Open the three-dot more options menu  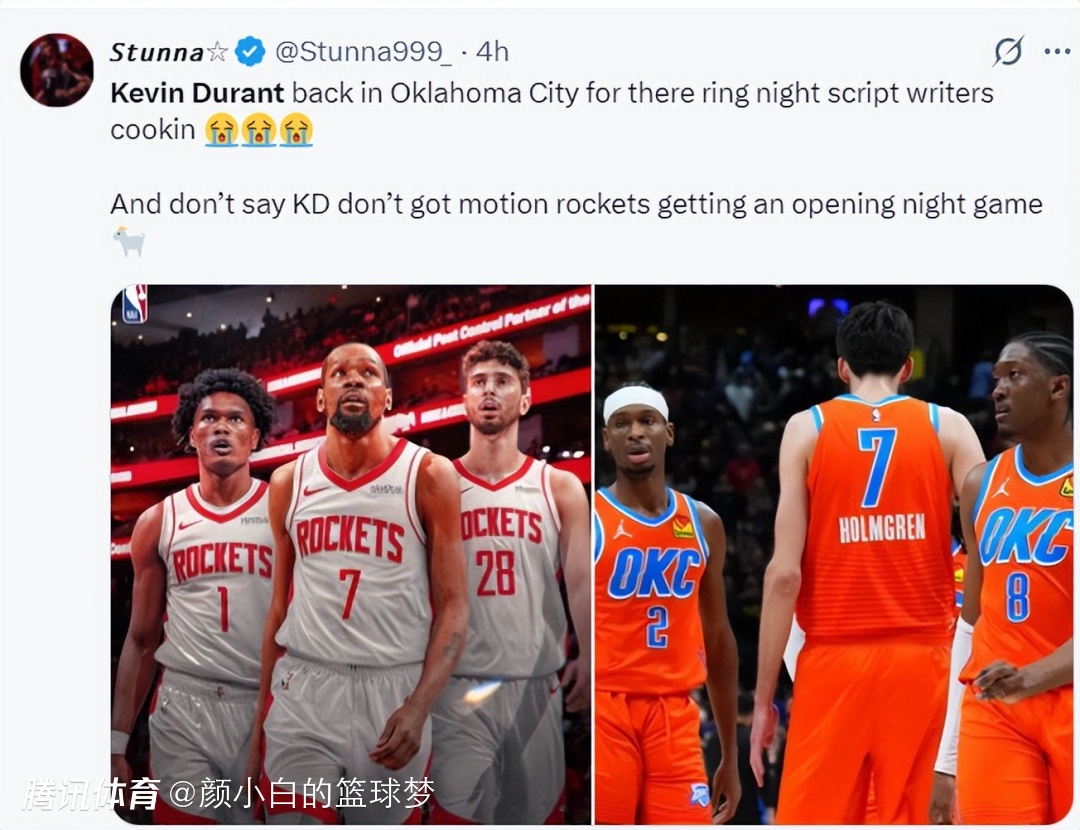pyautogui.click(x=1057, y=52)
